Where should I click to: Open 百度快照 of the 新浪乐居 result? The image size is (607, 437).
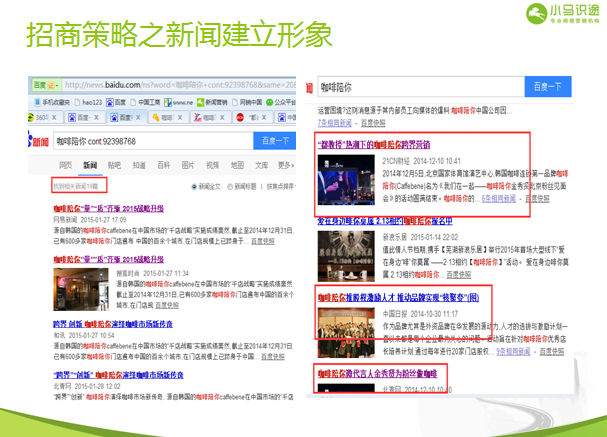459,274
